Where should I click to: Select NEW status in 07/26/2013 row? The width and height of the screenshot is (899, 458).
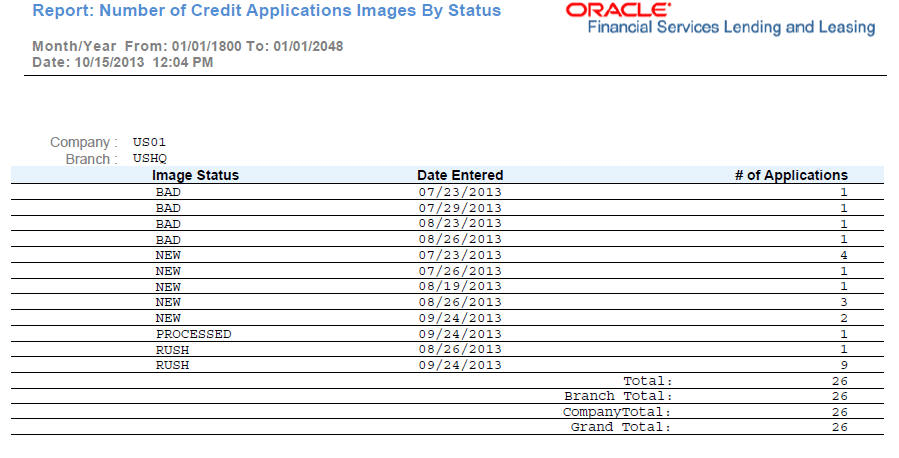[168, 271]
